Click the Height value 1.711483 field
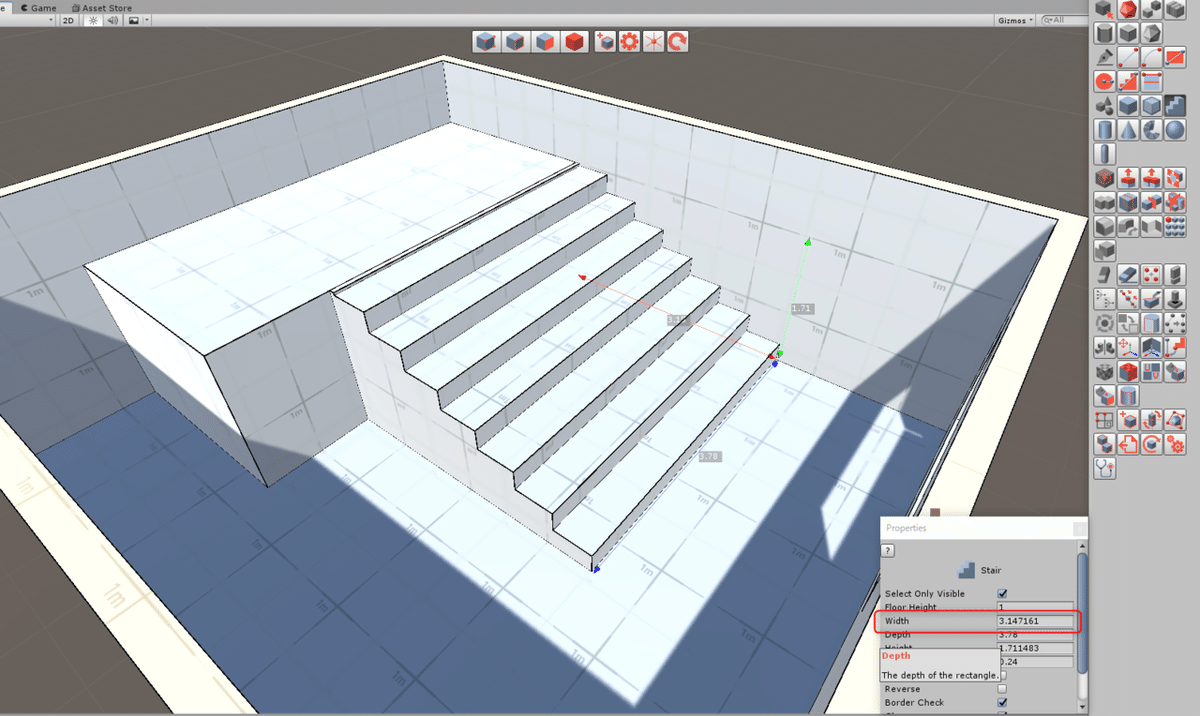Image resolution: width=1200 pixels, height=716 pixels. coord(1035,648)
